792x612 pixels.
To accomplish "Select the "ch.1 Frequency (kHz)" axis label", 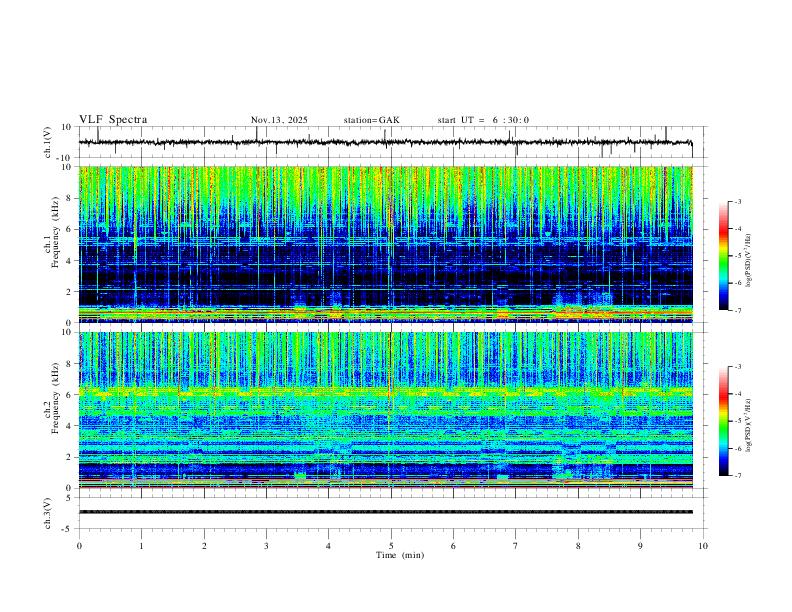I will pos(52,244).
